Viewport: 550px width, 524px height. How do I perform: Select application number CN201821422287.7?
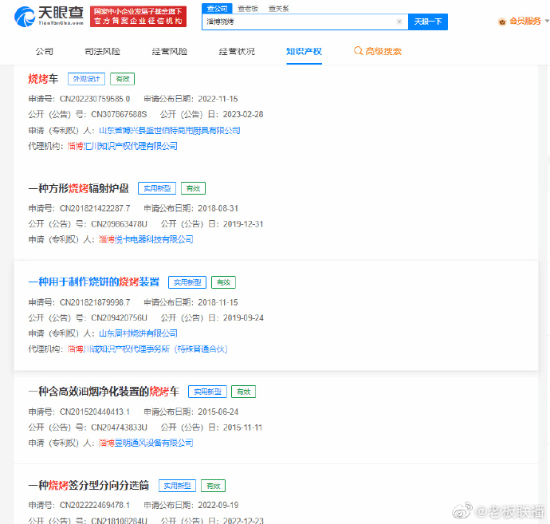[95, 208]
